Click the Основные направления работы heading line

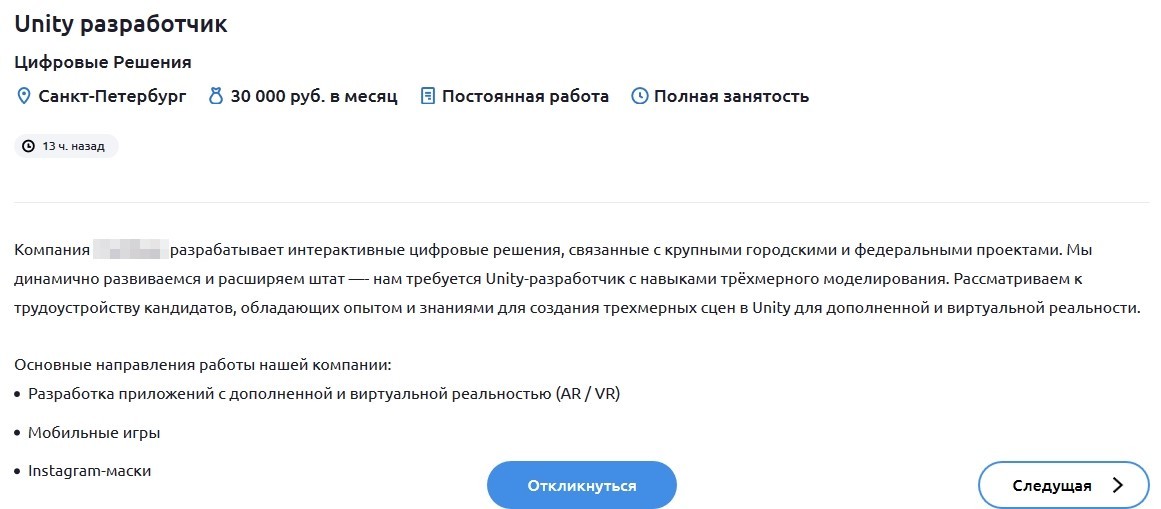(x=202, y=365)
